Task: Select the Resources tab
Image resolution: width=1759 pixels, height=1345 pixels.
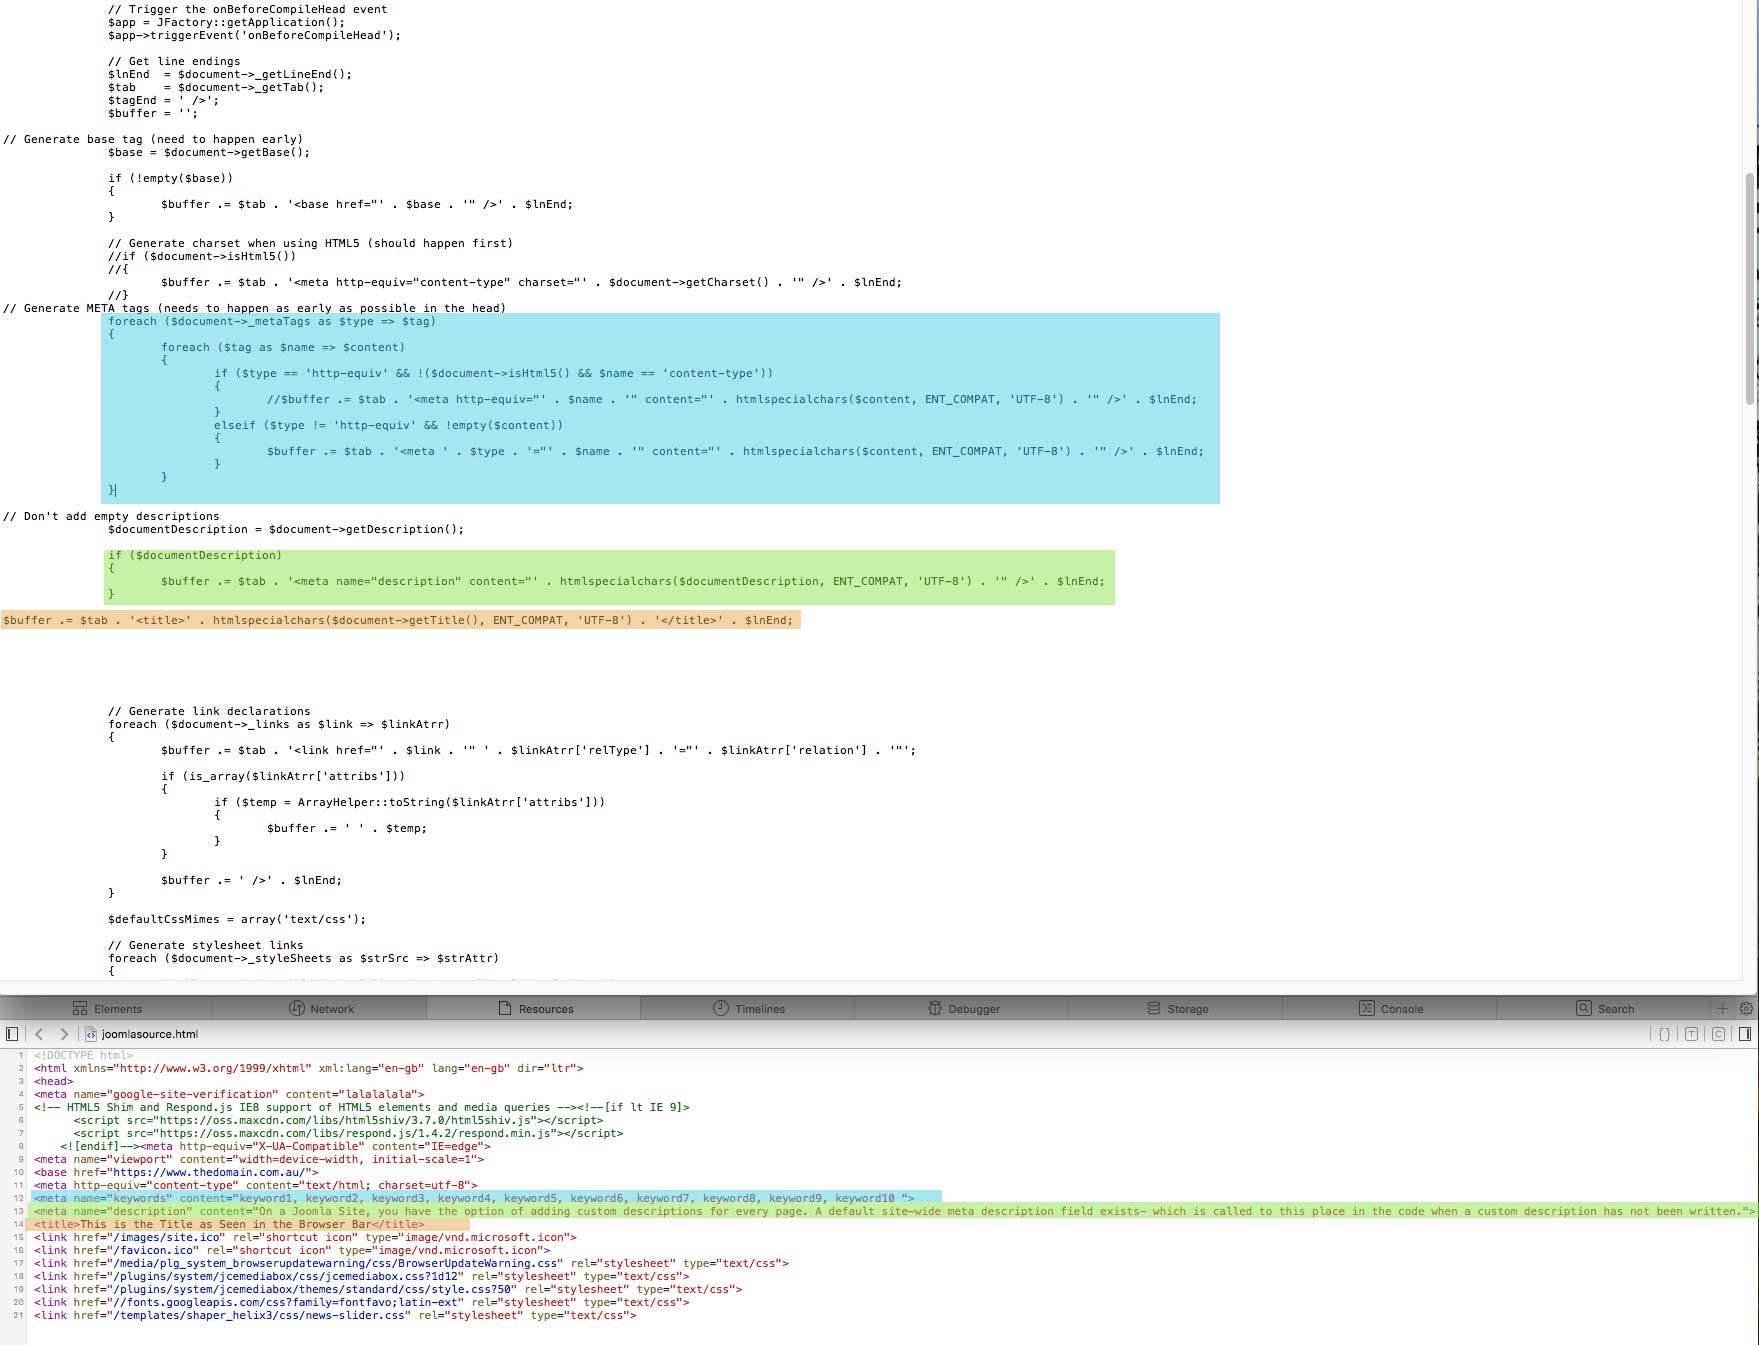Action: point(535,1009)
